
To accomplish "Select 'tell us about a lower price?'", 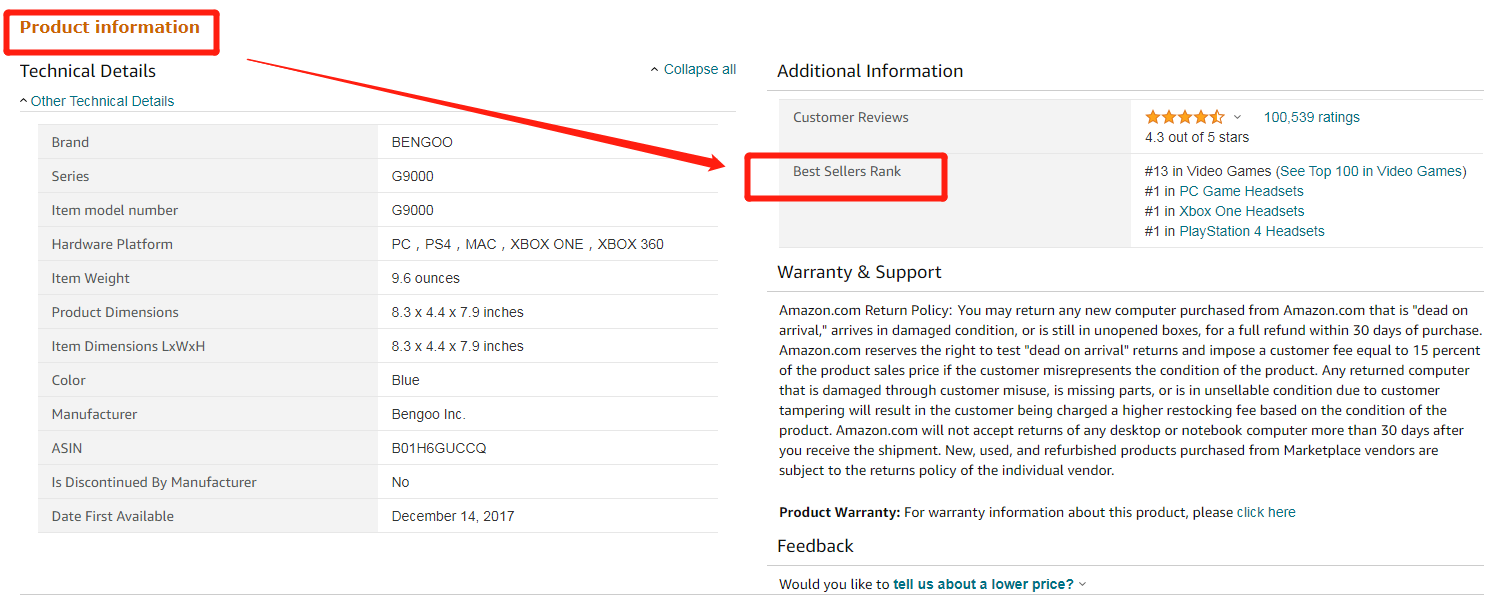I will [x=983, y=584].
